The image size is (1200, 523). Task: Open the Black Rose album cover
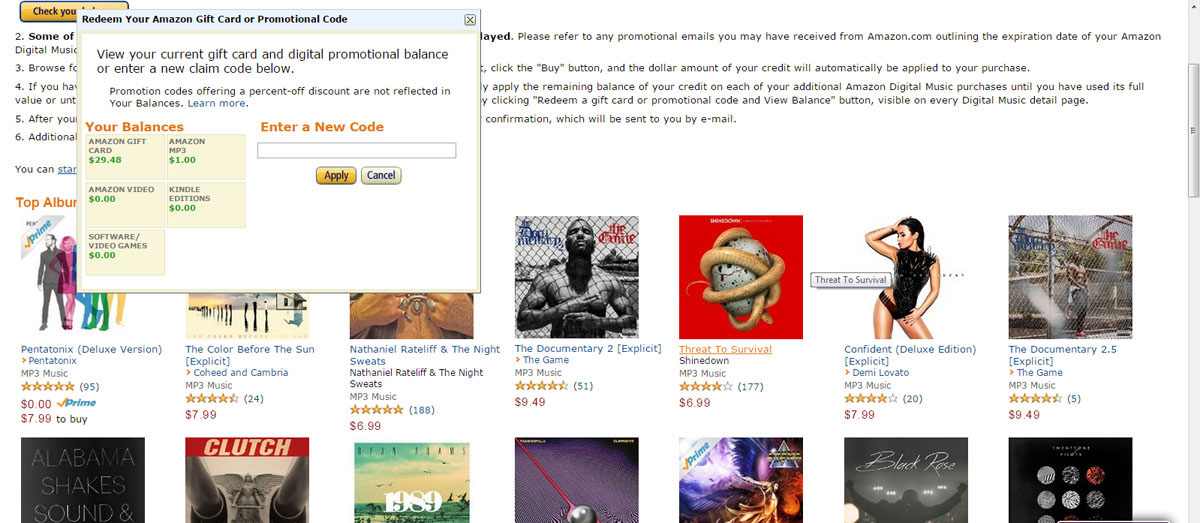tap(905, 480)
